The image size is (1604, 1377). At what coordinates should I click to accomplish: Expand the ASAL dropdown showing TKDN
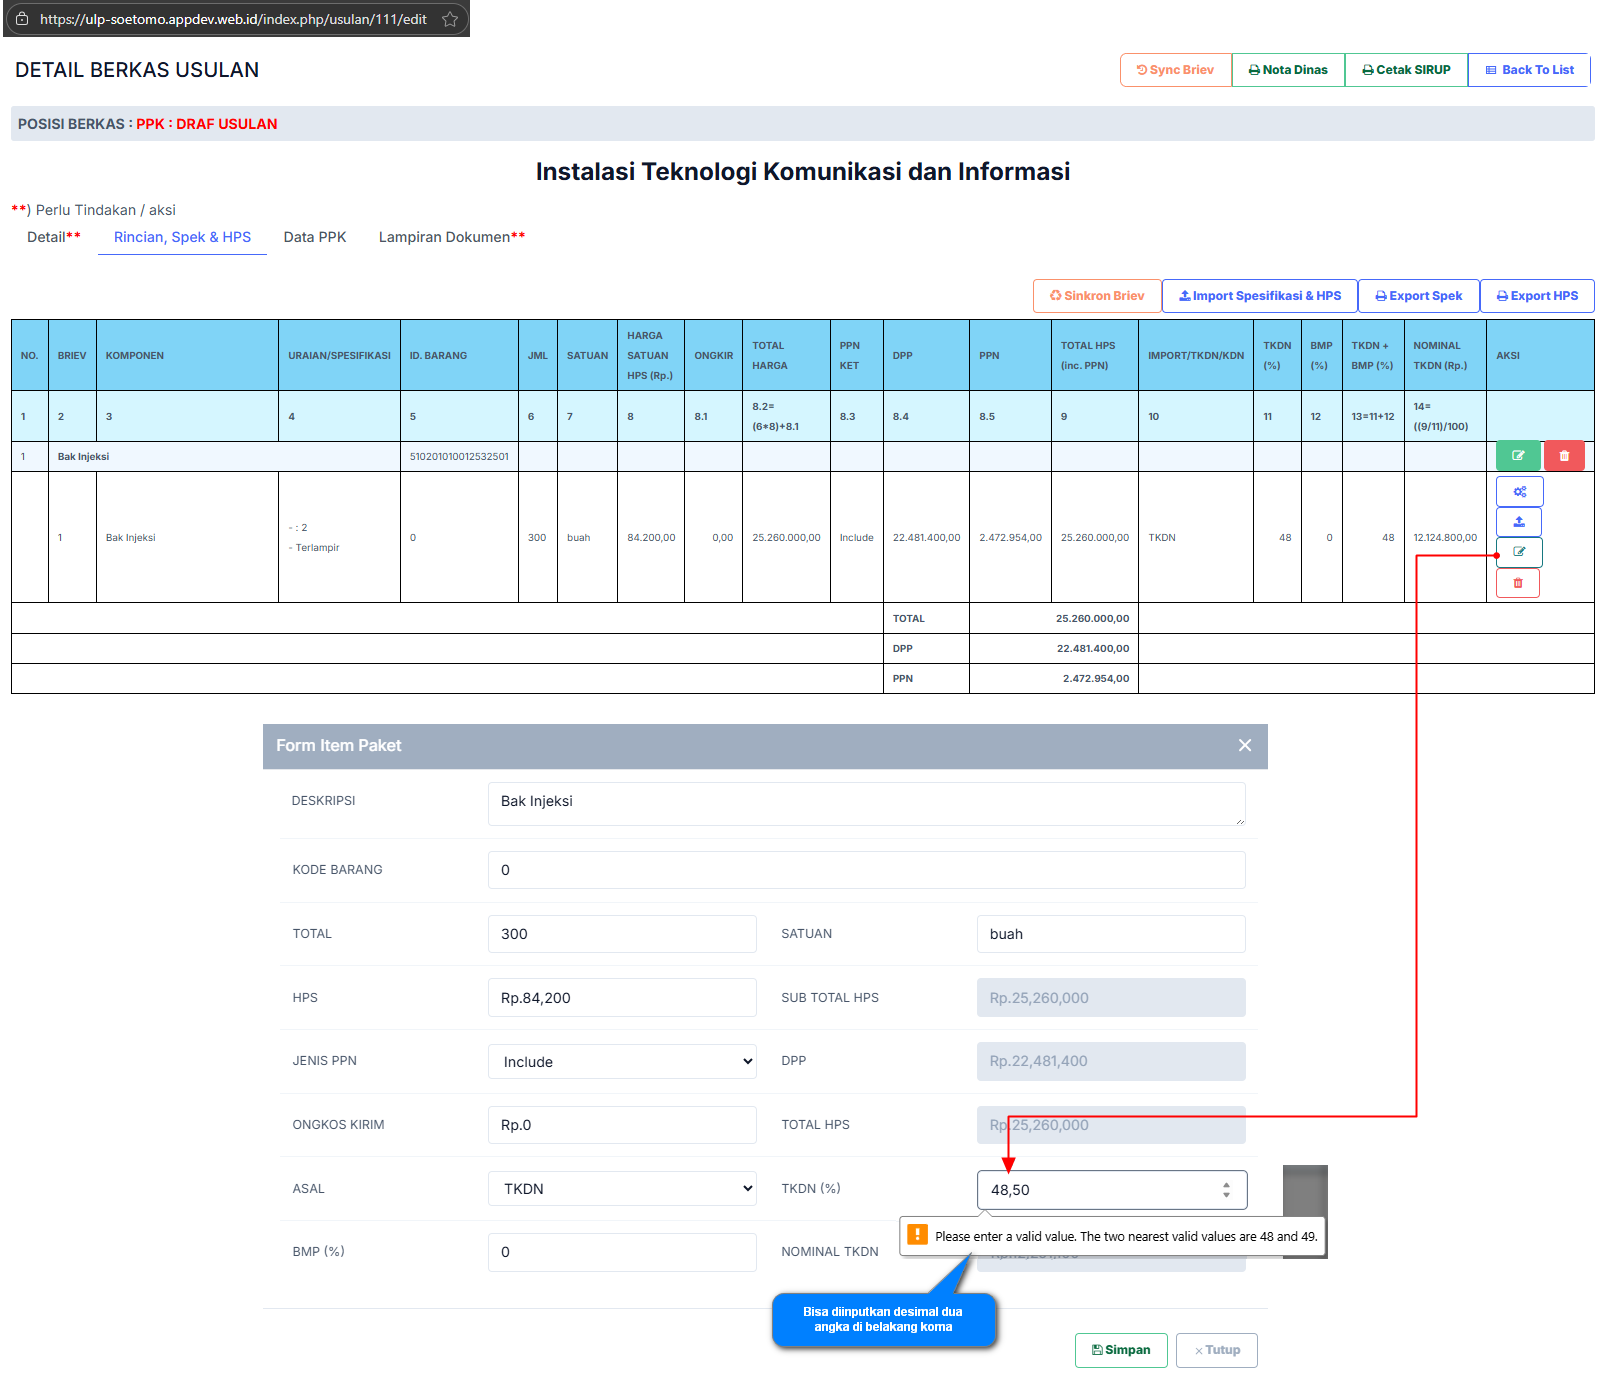coord(622,1189)
